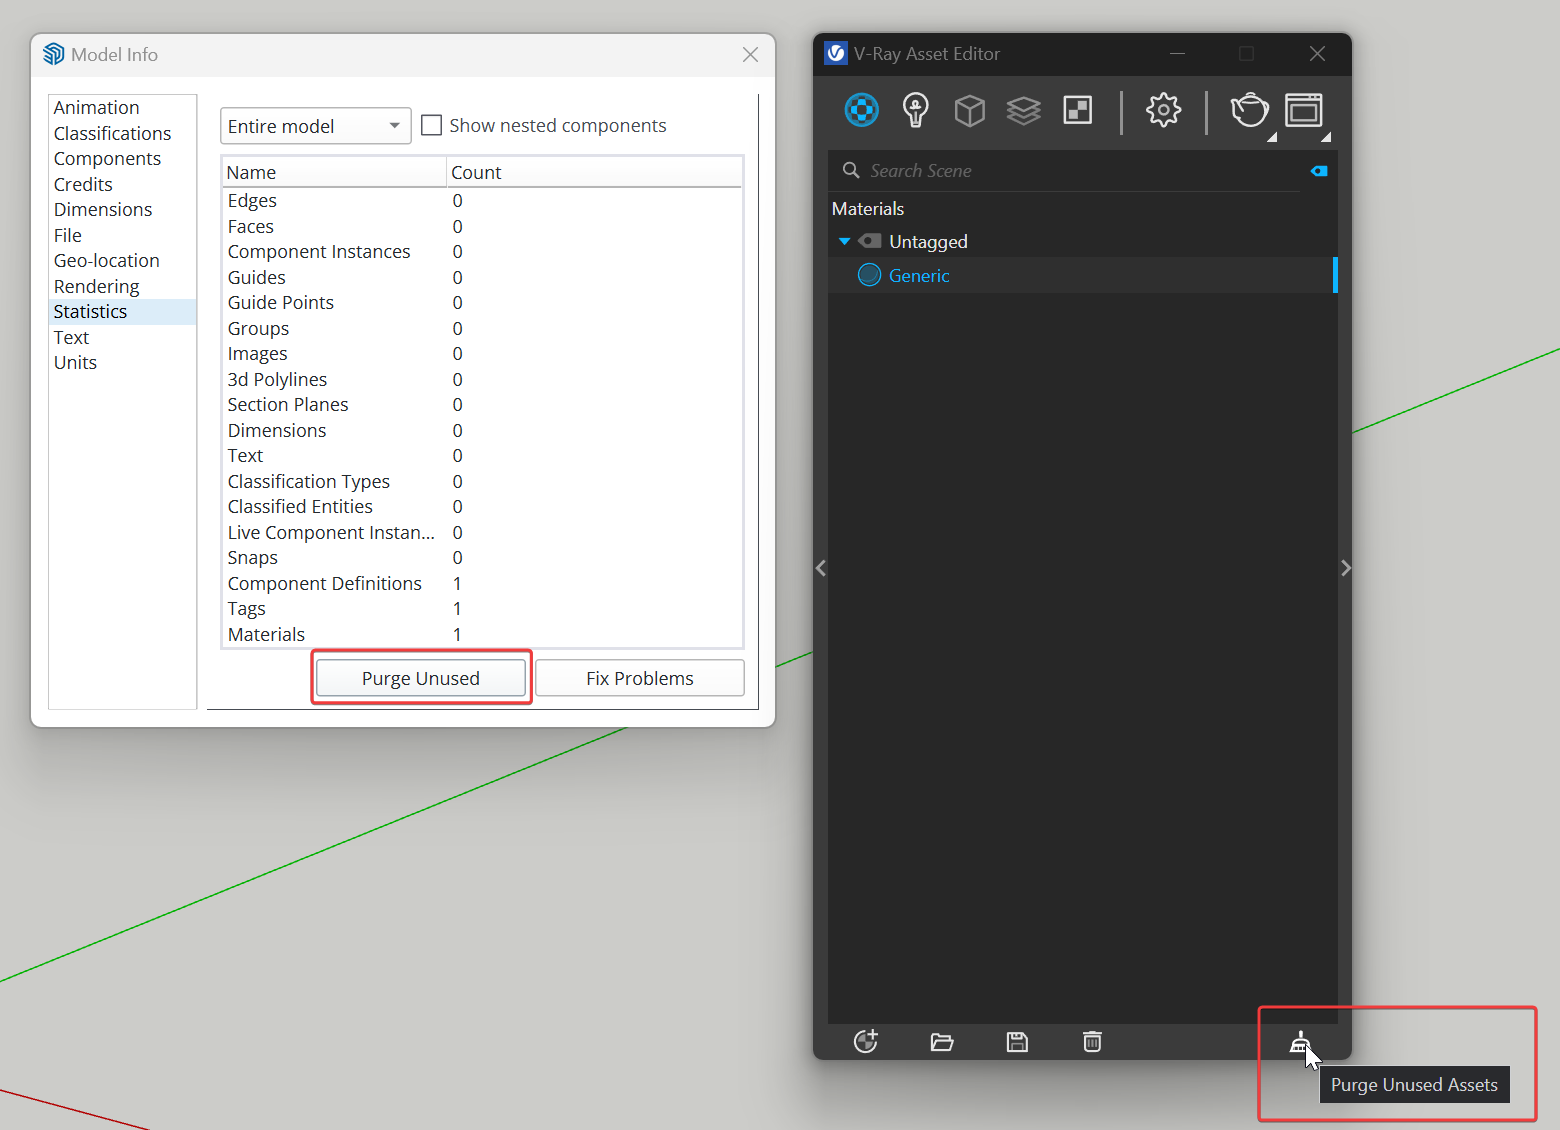
Task: Collapse the Untagged materials group
Action: [x=844, y=242]
